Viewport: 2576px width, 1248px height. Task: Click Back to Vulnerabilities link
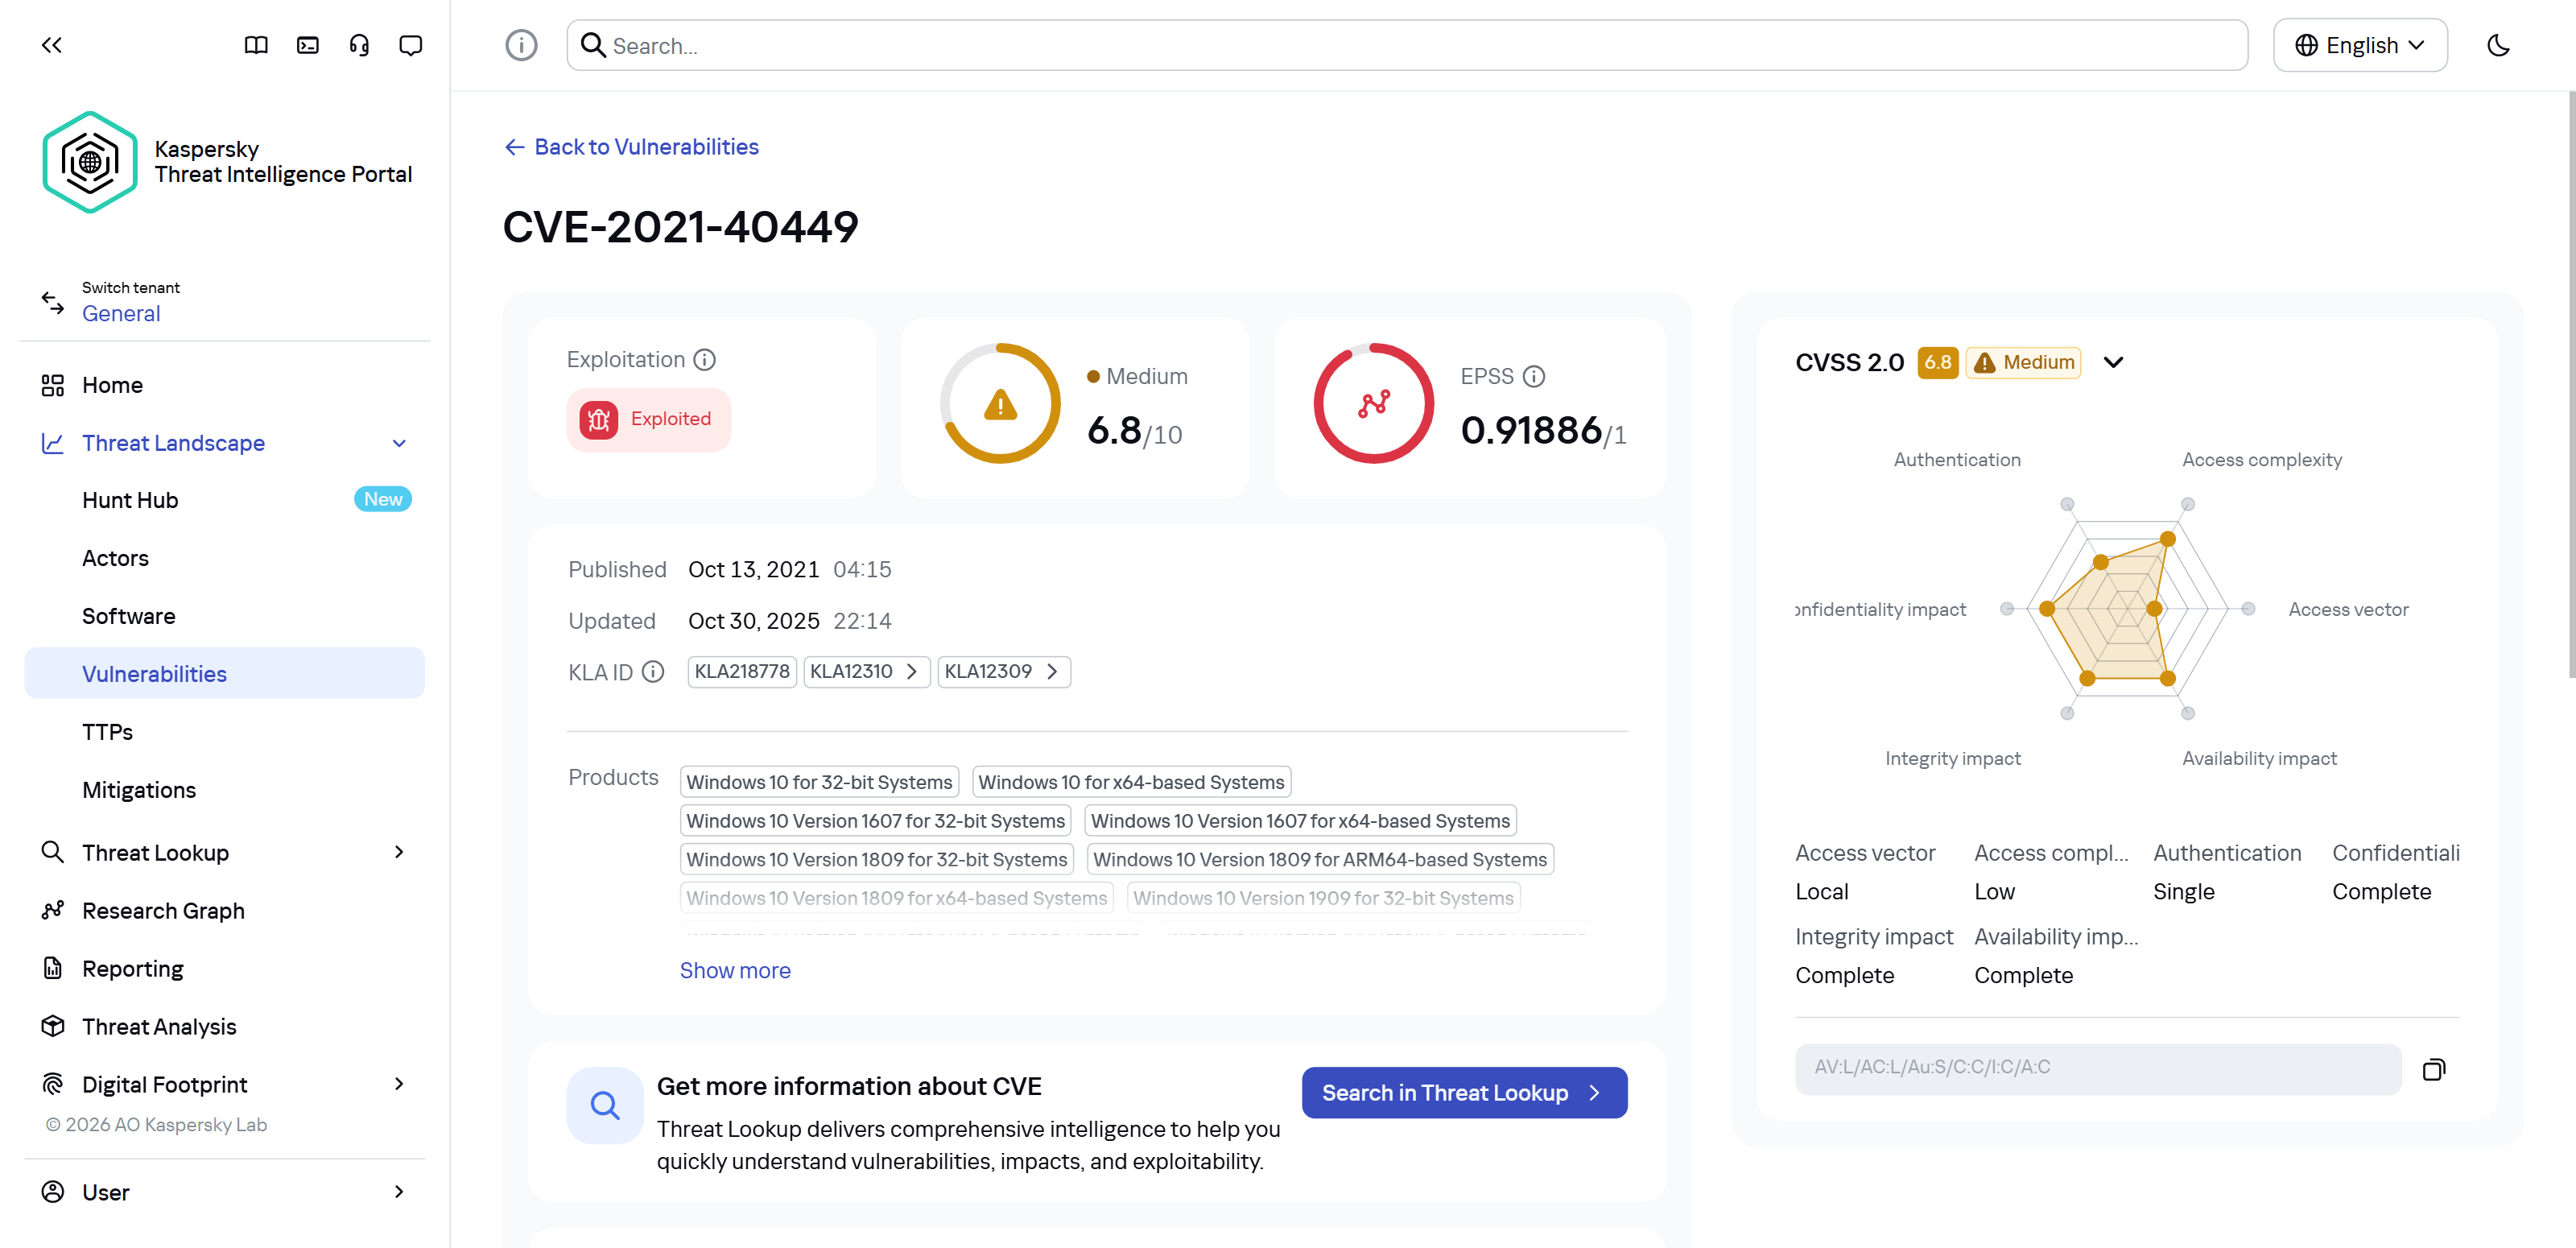[631, 147]
